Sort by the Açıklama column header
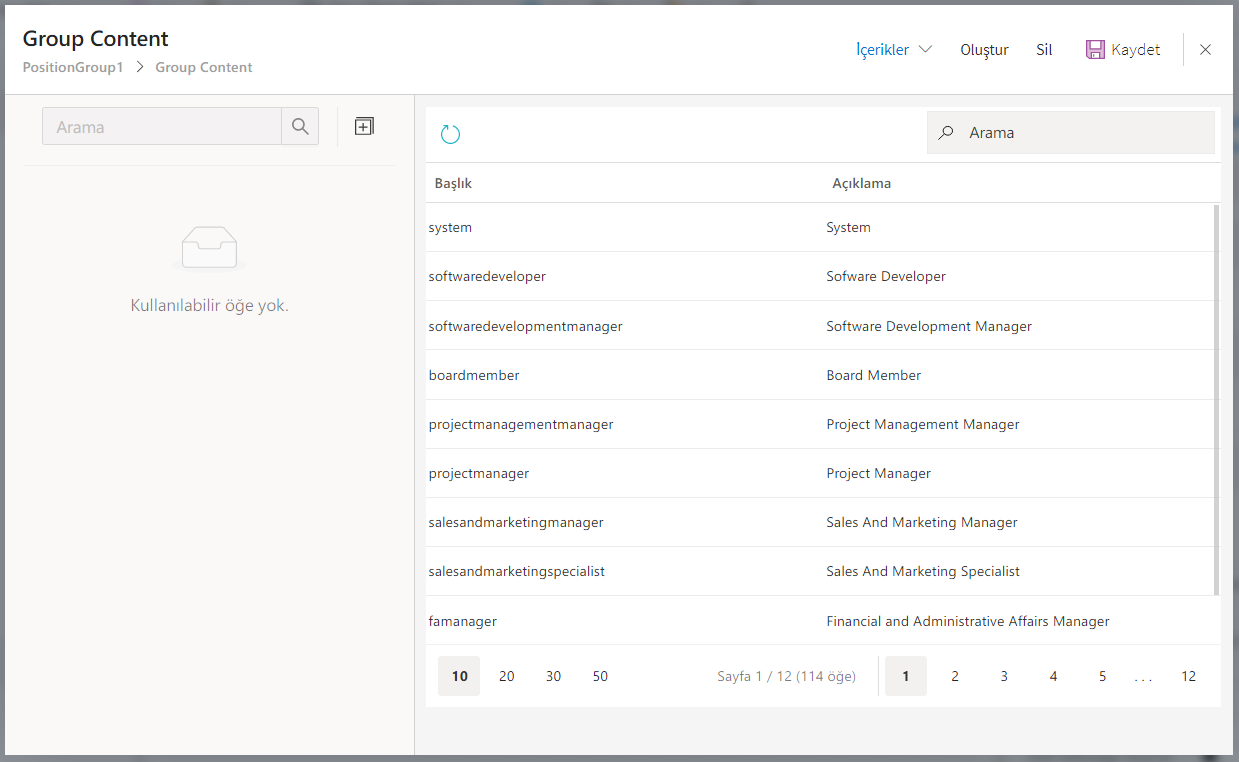 pos(861,184)
